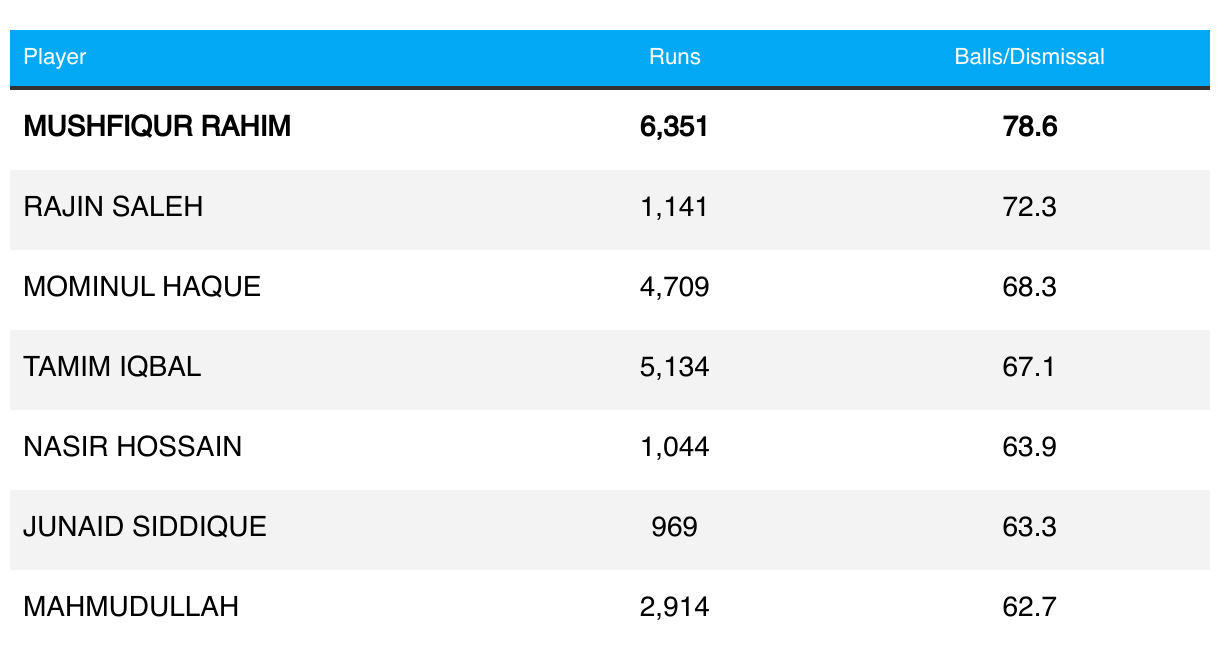Click MOMINUL HAQUE in the table
Viewport: 1220px width, 660px height.
pos(142,287)
